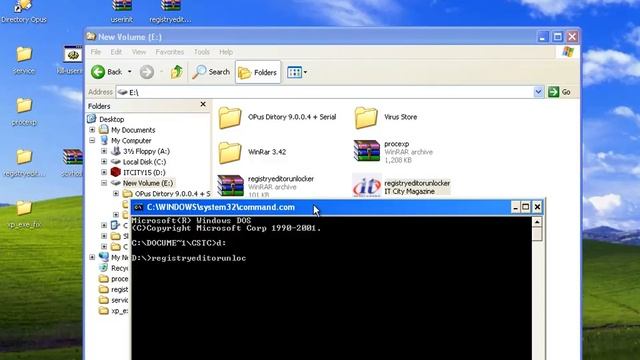The image size is (640, 360).
Task: Expand ITCITY15 (D:) node
Action: click(104, 172)
